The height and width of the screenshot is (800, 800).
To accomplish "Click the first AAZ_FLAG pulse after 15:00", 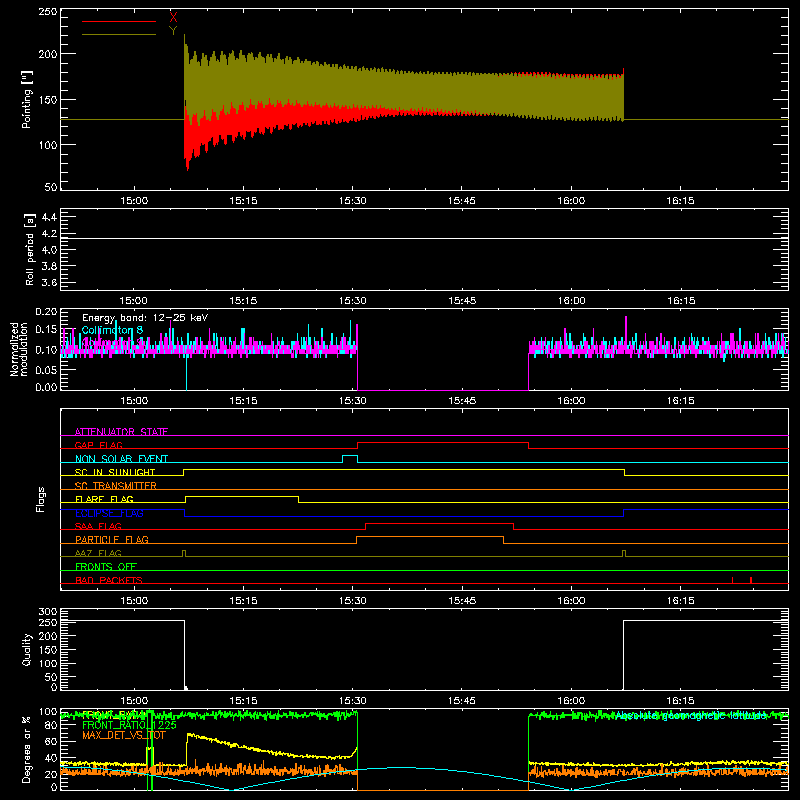I will (184, 553).
